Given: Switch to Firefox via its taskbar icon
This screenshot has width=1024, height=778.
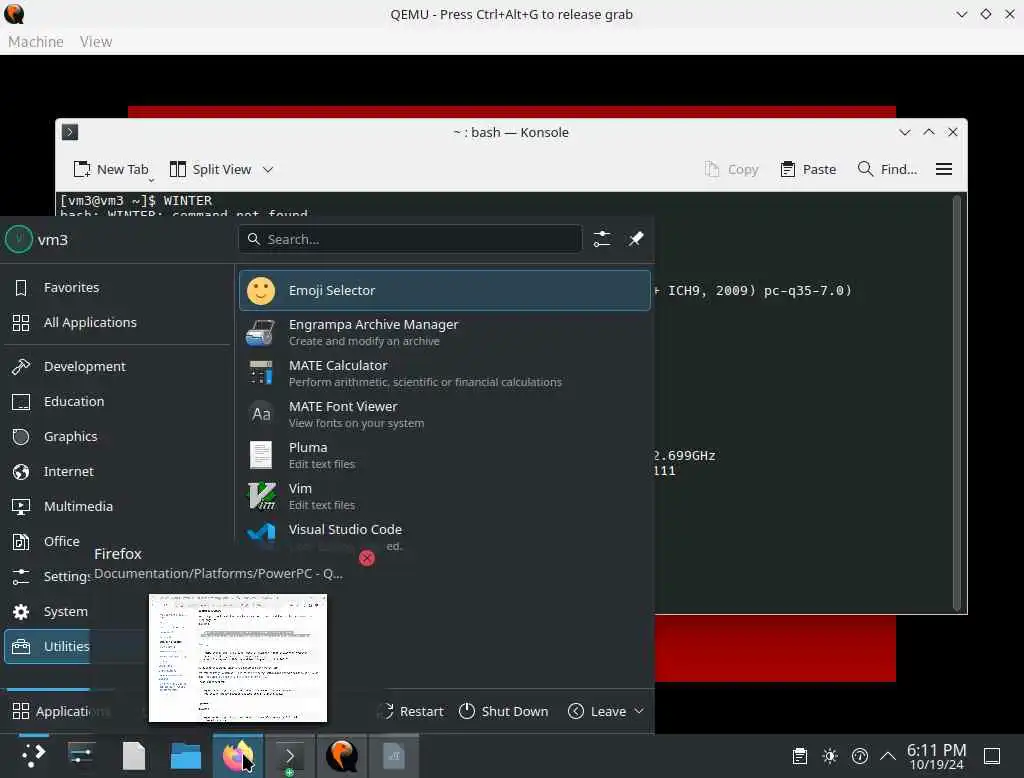Looking at the screenshot, I should (238, 756).
